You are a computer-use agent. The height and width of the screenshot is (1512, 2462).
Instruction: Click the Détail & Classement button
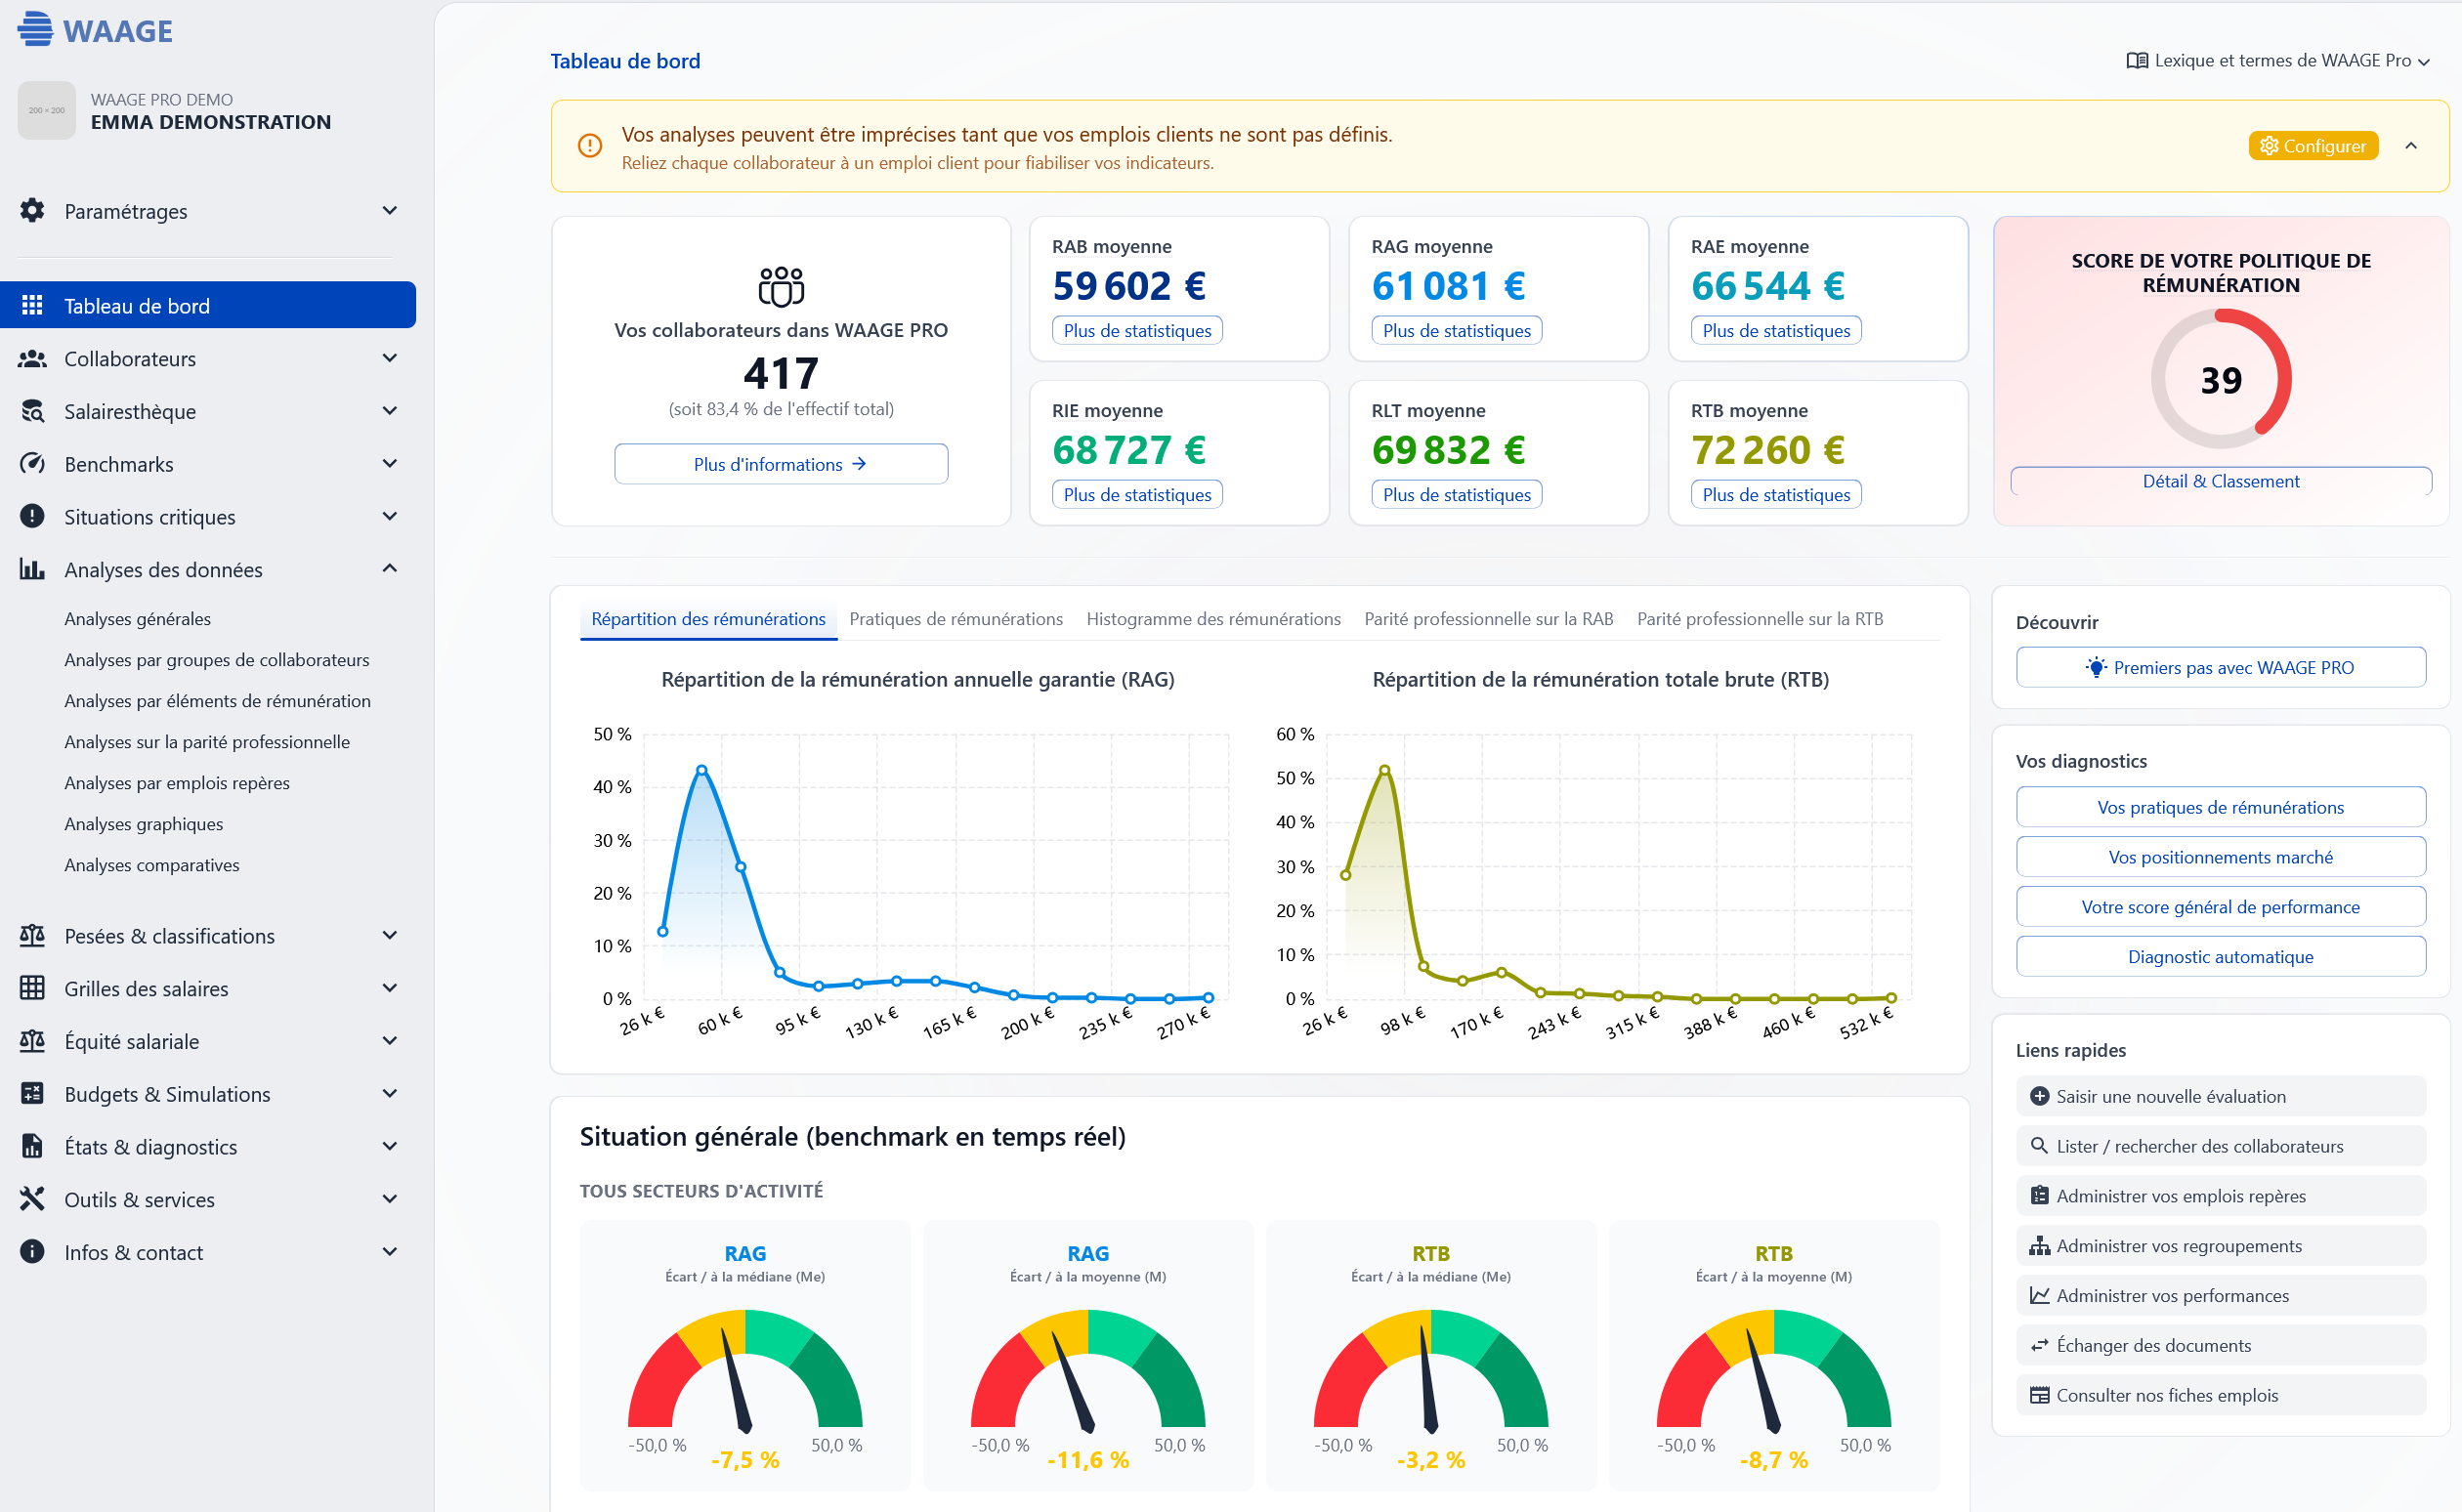[x=2221, y=481]
